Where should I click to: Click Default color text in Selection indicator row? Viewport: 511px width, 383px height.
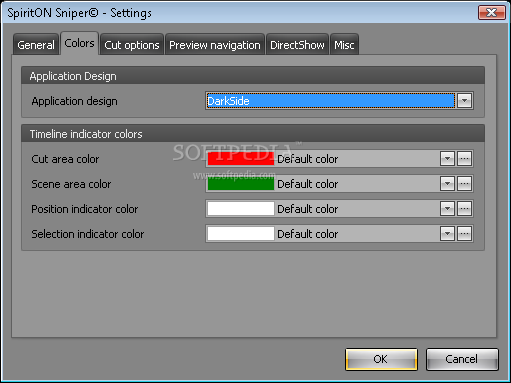[307, 234]
